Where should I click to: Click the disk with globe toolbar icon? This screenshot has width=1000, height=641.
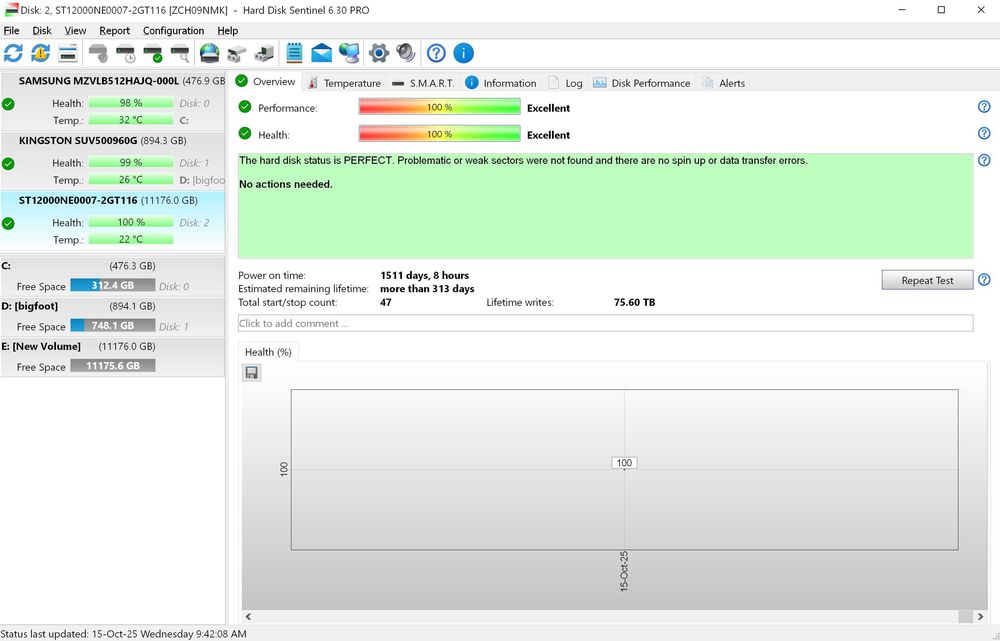point(209,53)
